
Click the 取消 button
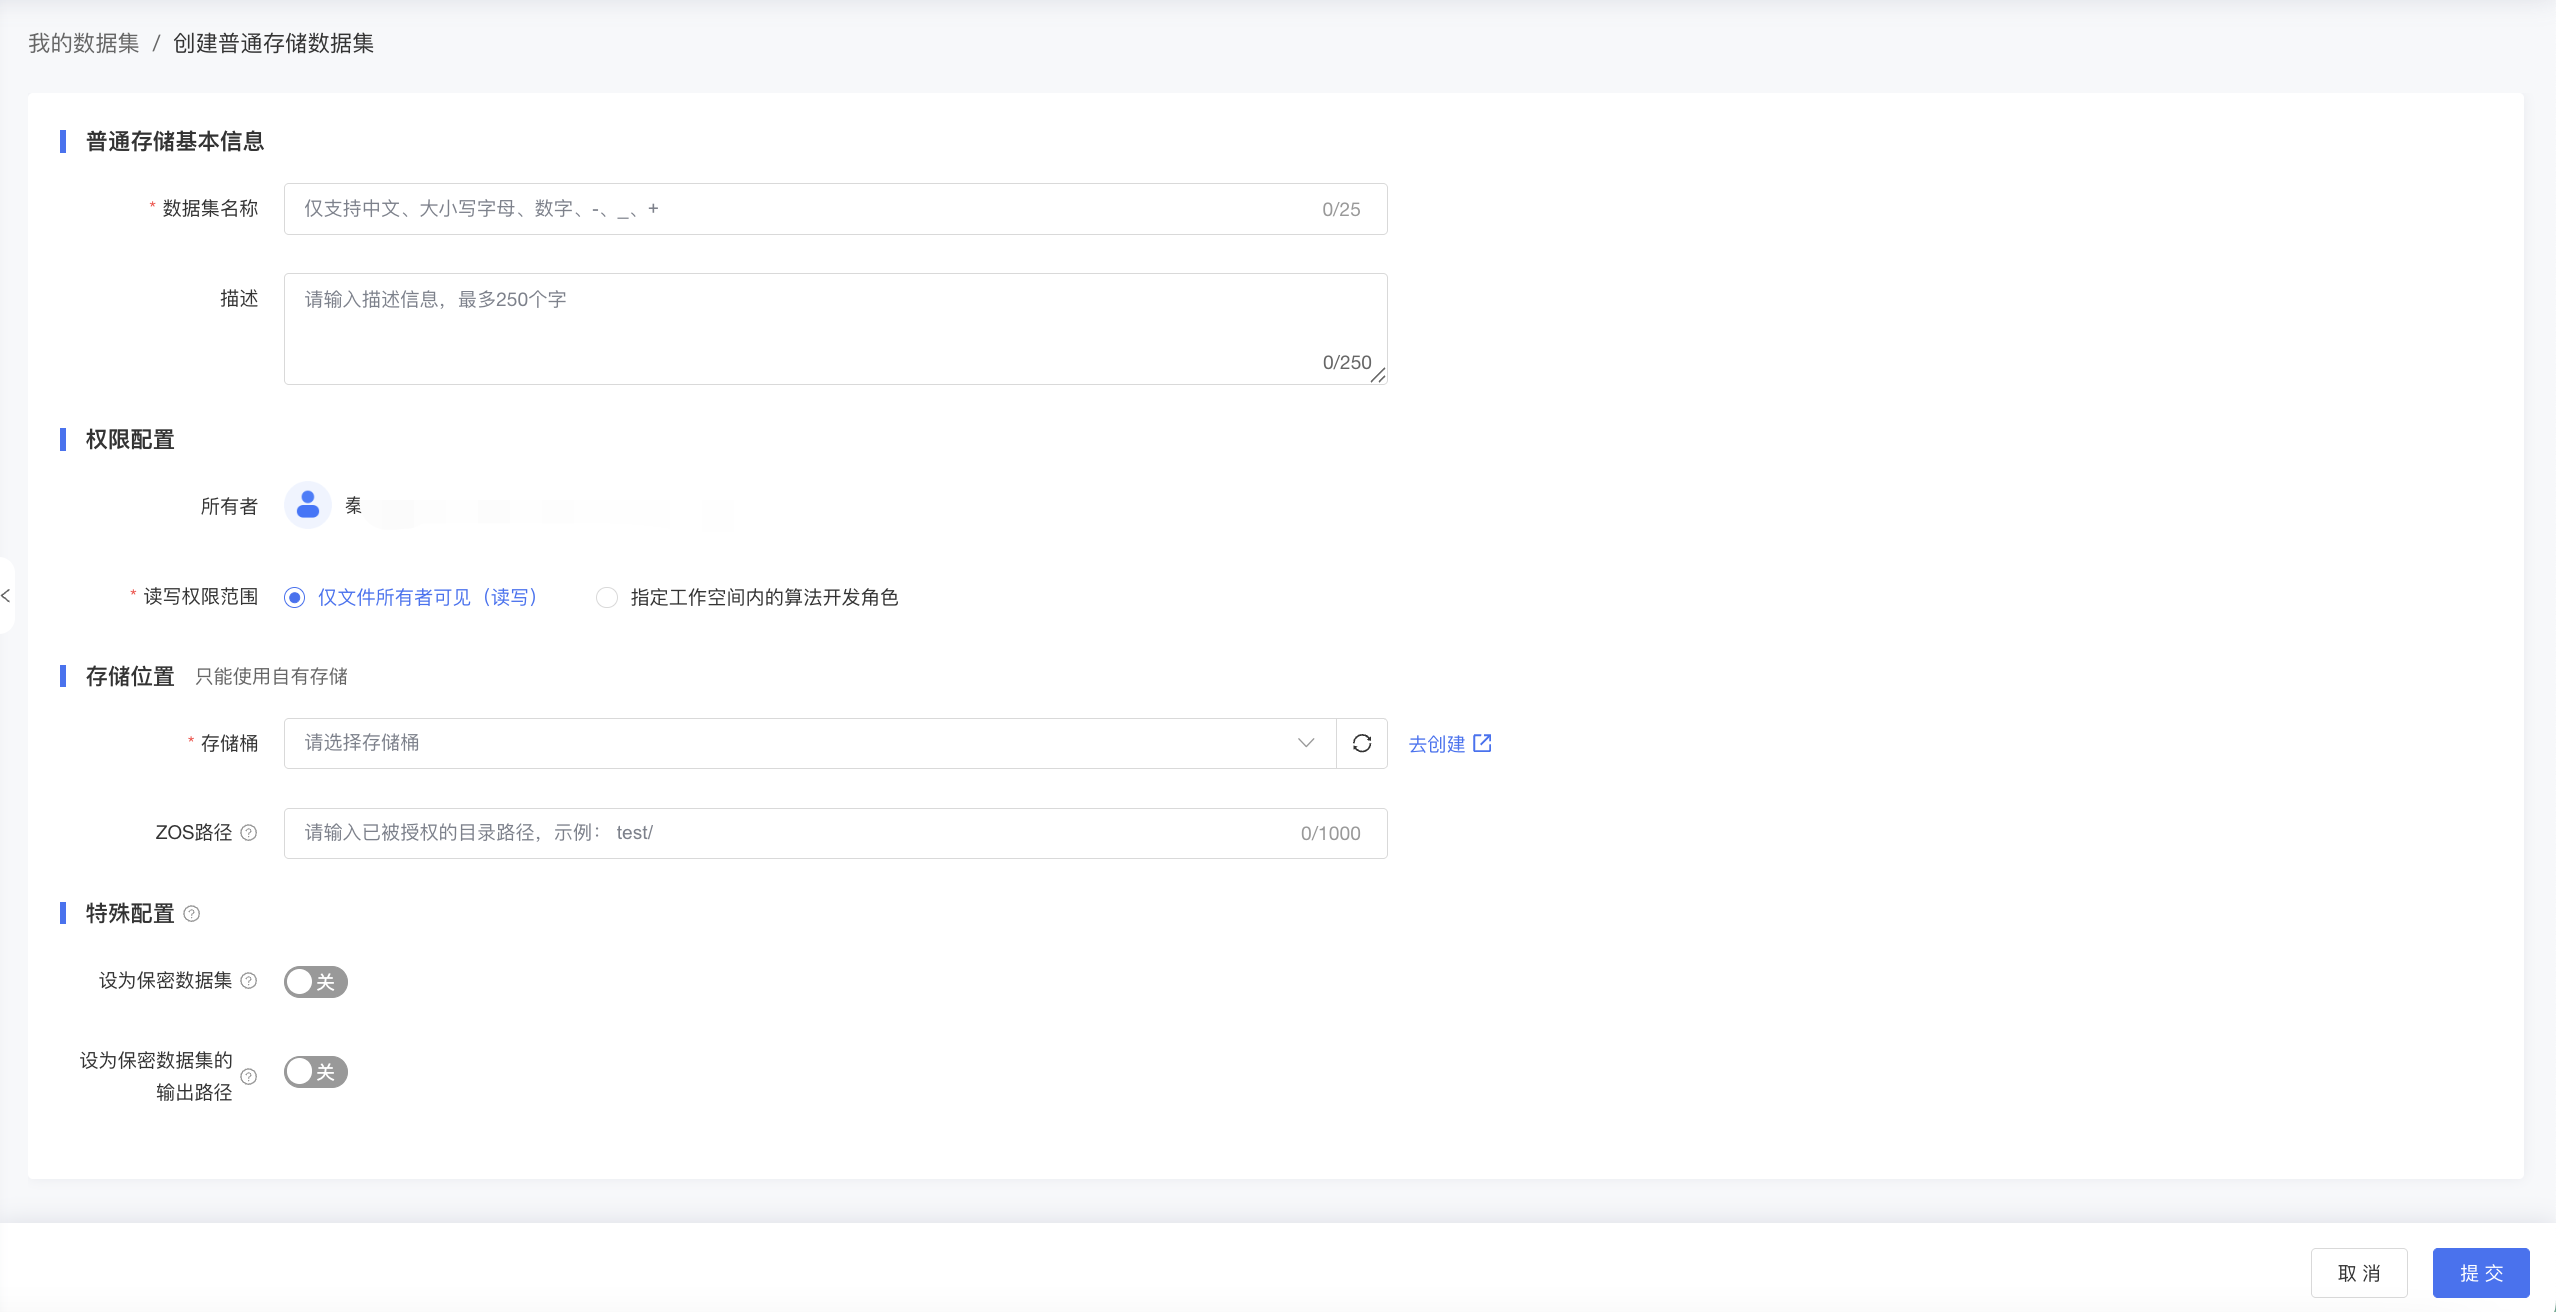pyautogui.click(x=2359, y=1273)
